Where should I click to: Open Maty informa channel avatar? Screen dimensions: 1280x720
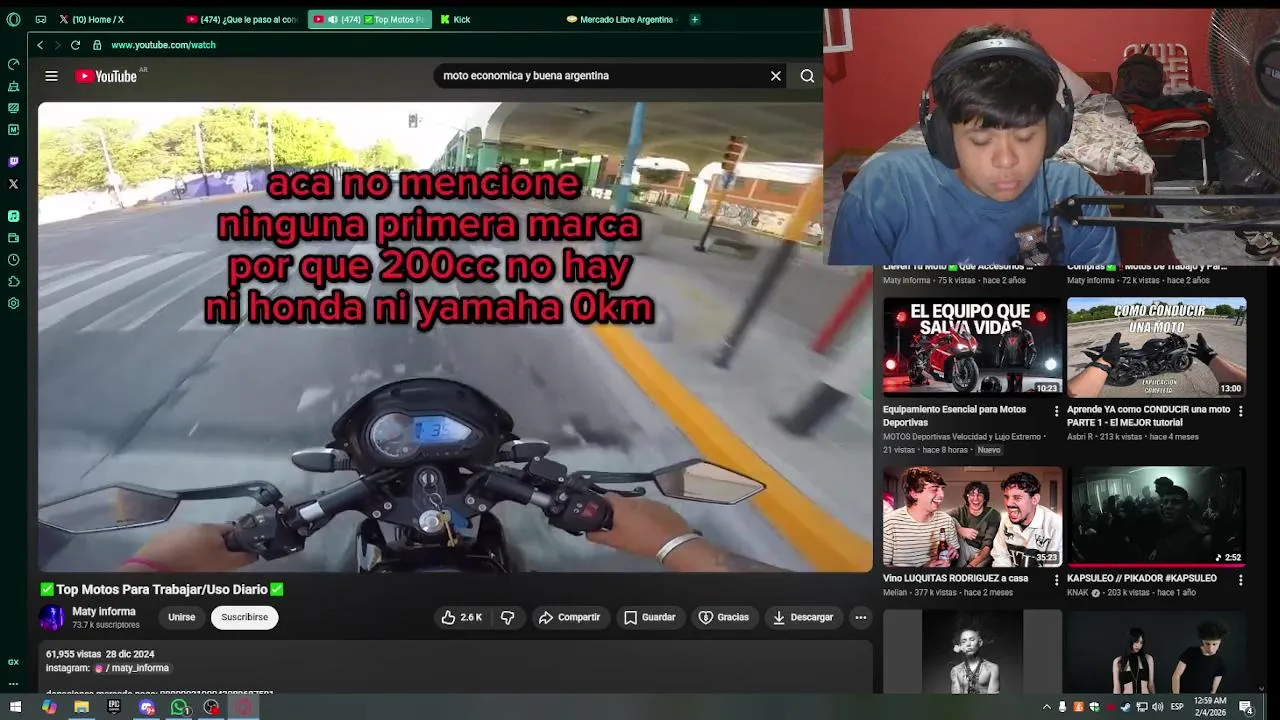click(52, 618)
